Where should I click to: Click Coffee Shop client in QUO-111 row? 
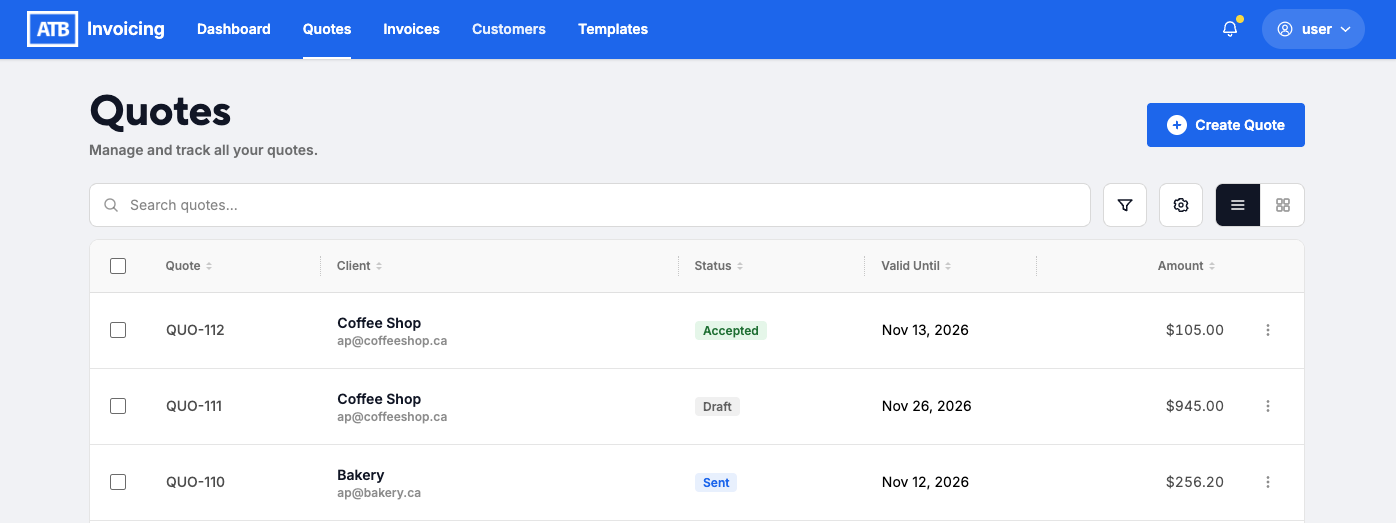click(379, 399)
